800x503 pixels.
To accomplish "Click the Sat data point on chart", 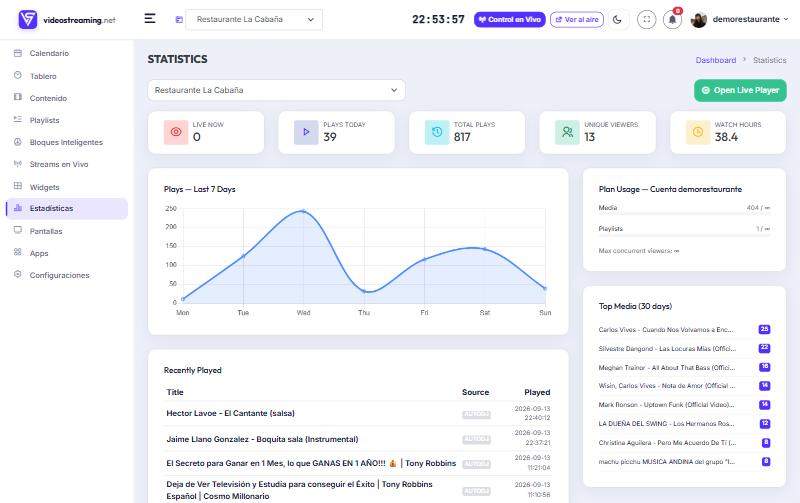I will (x=485, y=249).
